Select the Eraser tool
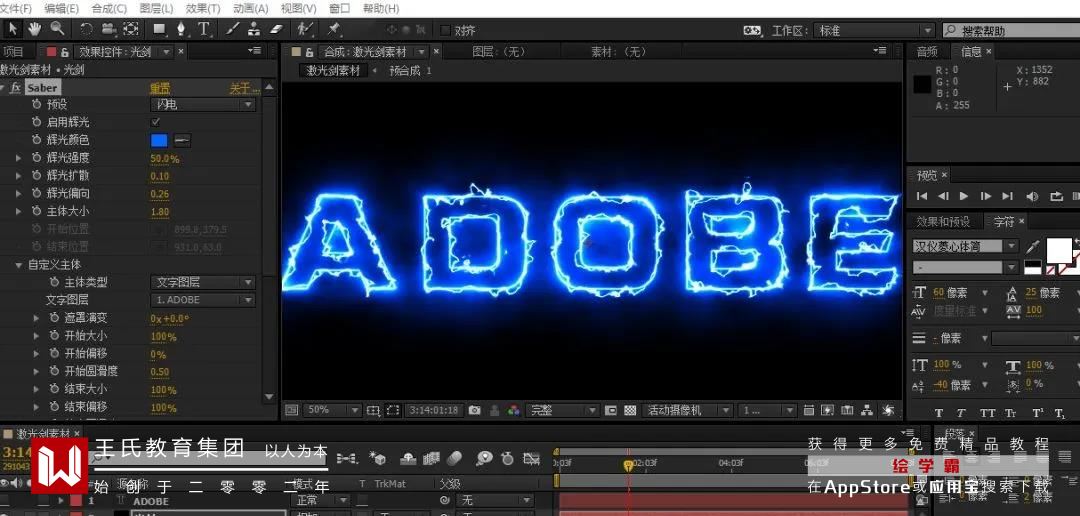 pos(276,29)
